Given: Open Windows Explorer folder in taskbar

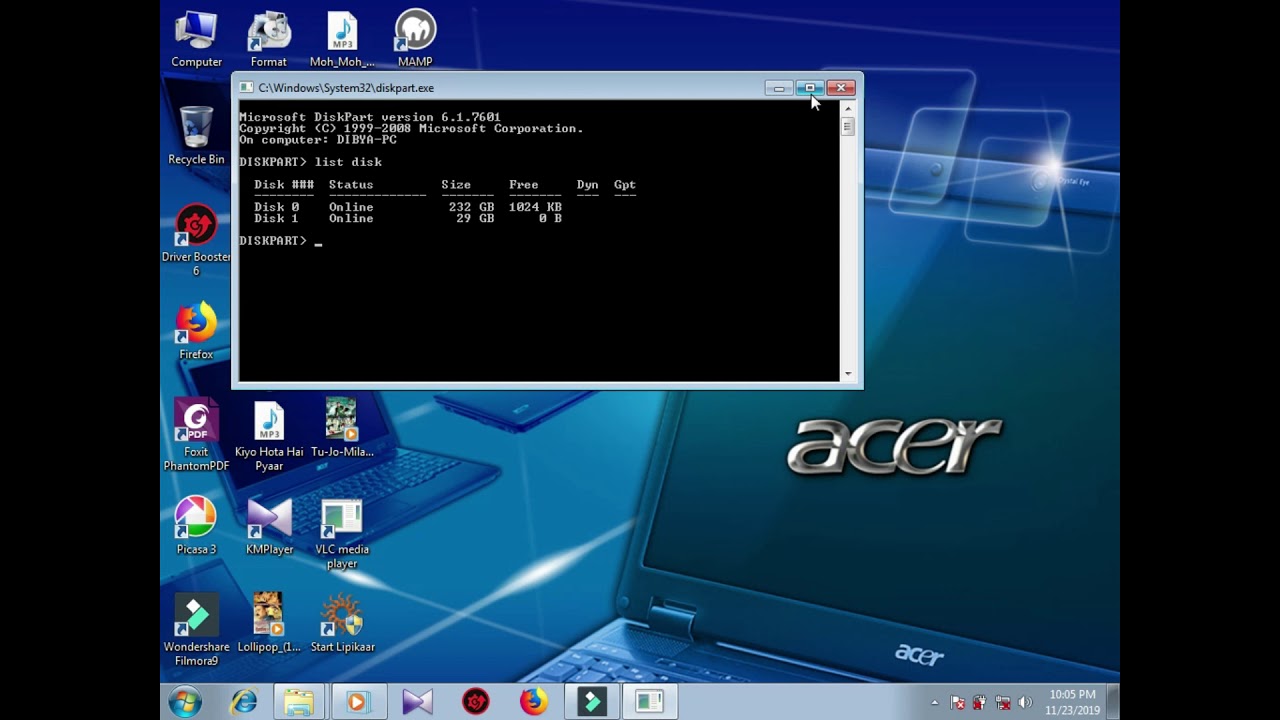Looking at the screenshot, I should point(299,702).
